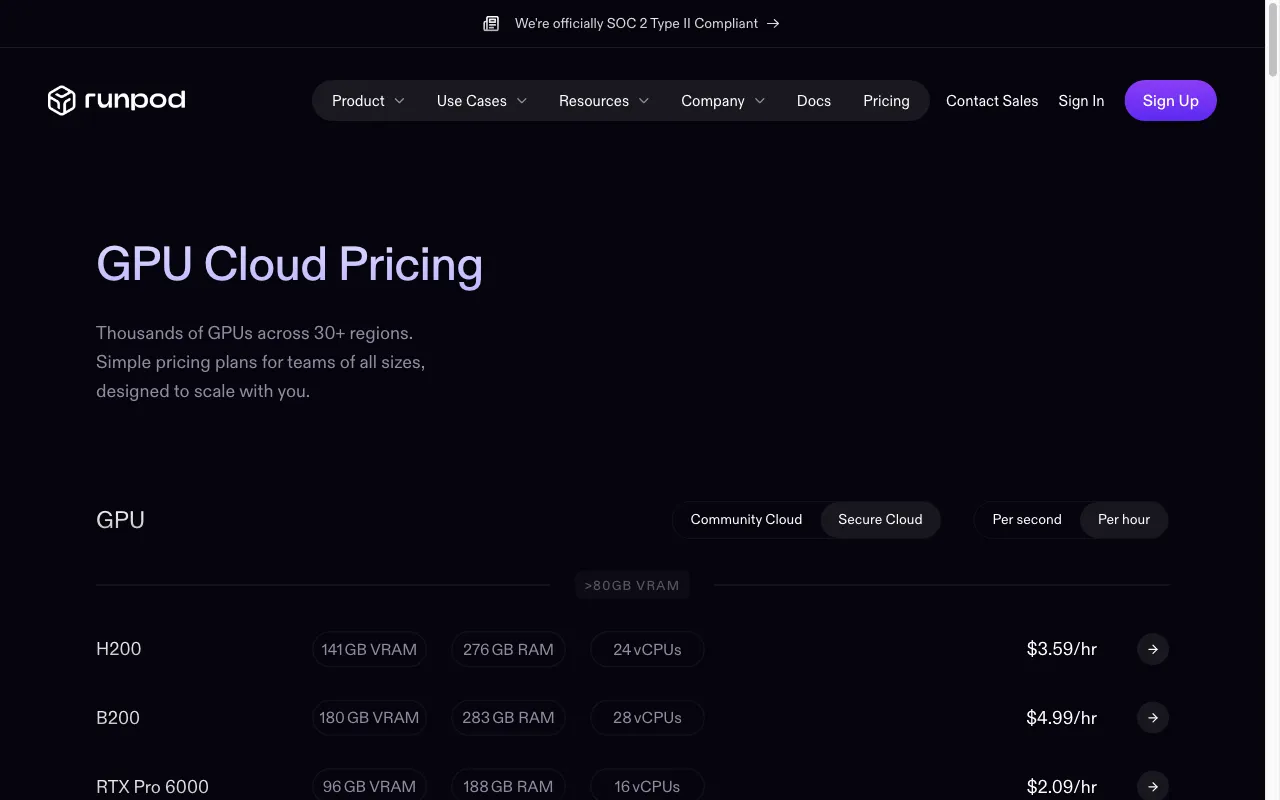Go to the Docs page
This screenshot has width=1280, height=800.
click(x=814, y=101)
